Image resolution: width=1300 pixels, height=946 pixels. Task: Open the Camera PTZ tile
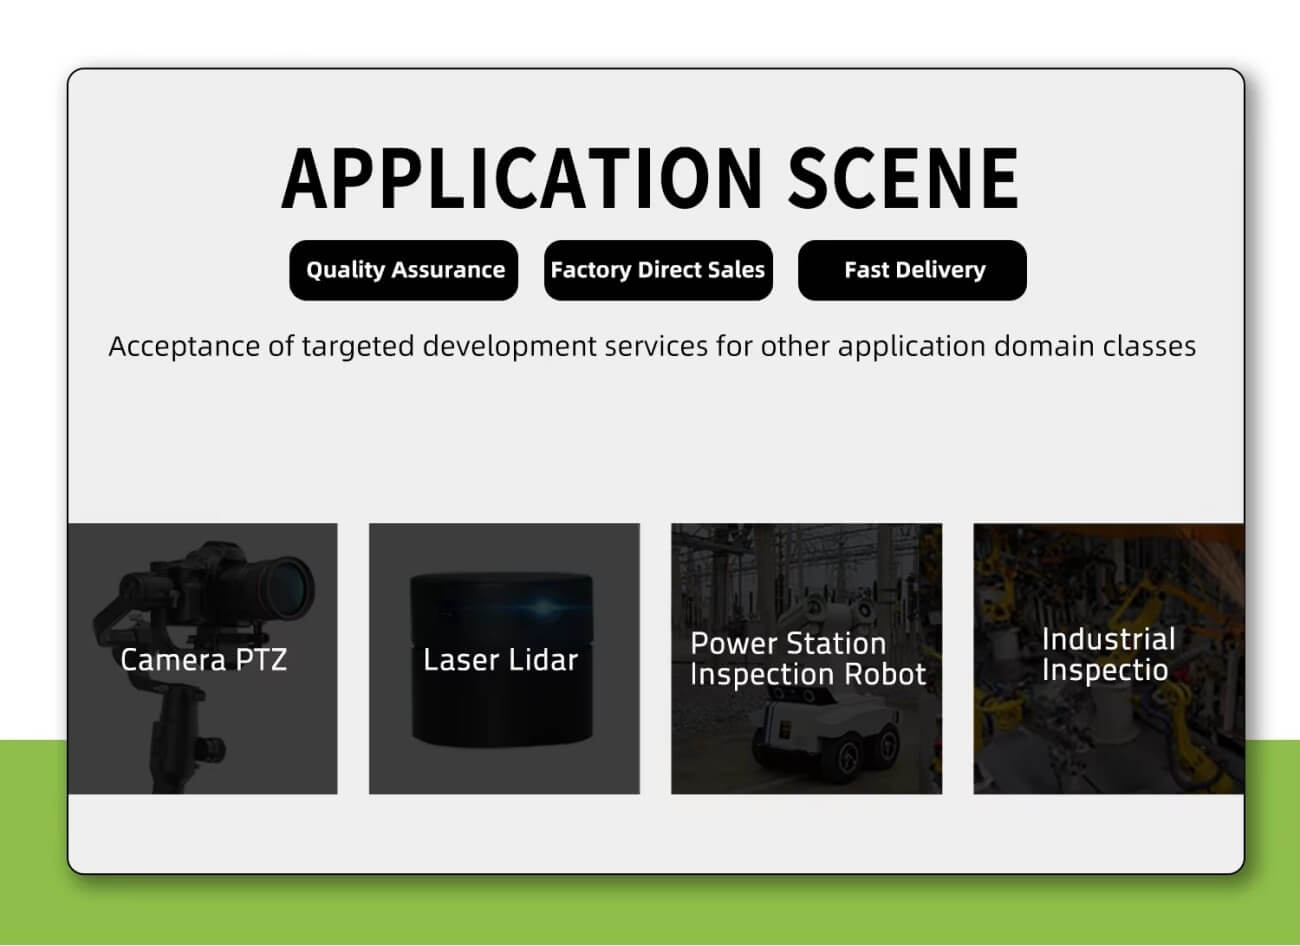pyautogui.click(x=203, y=658)
